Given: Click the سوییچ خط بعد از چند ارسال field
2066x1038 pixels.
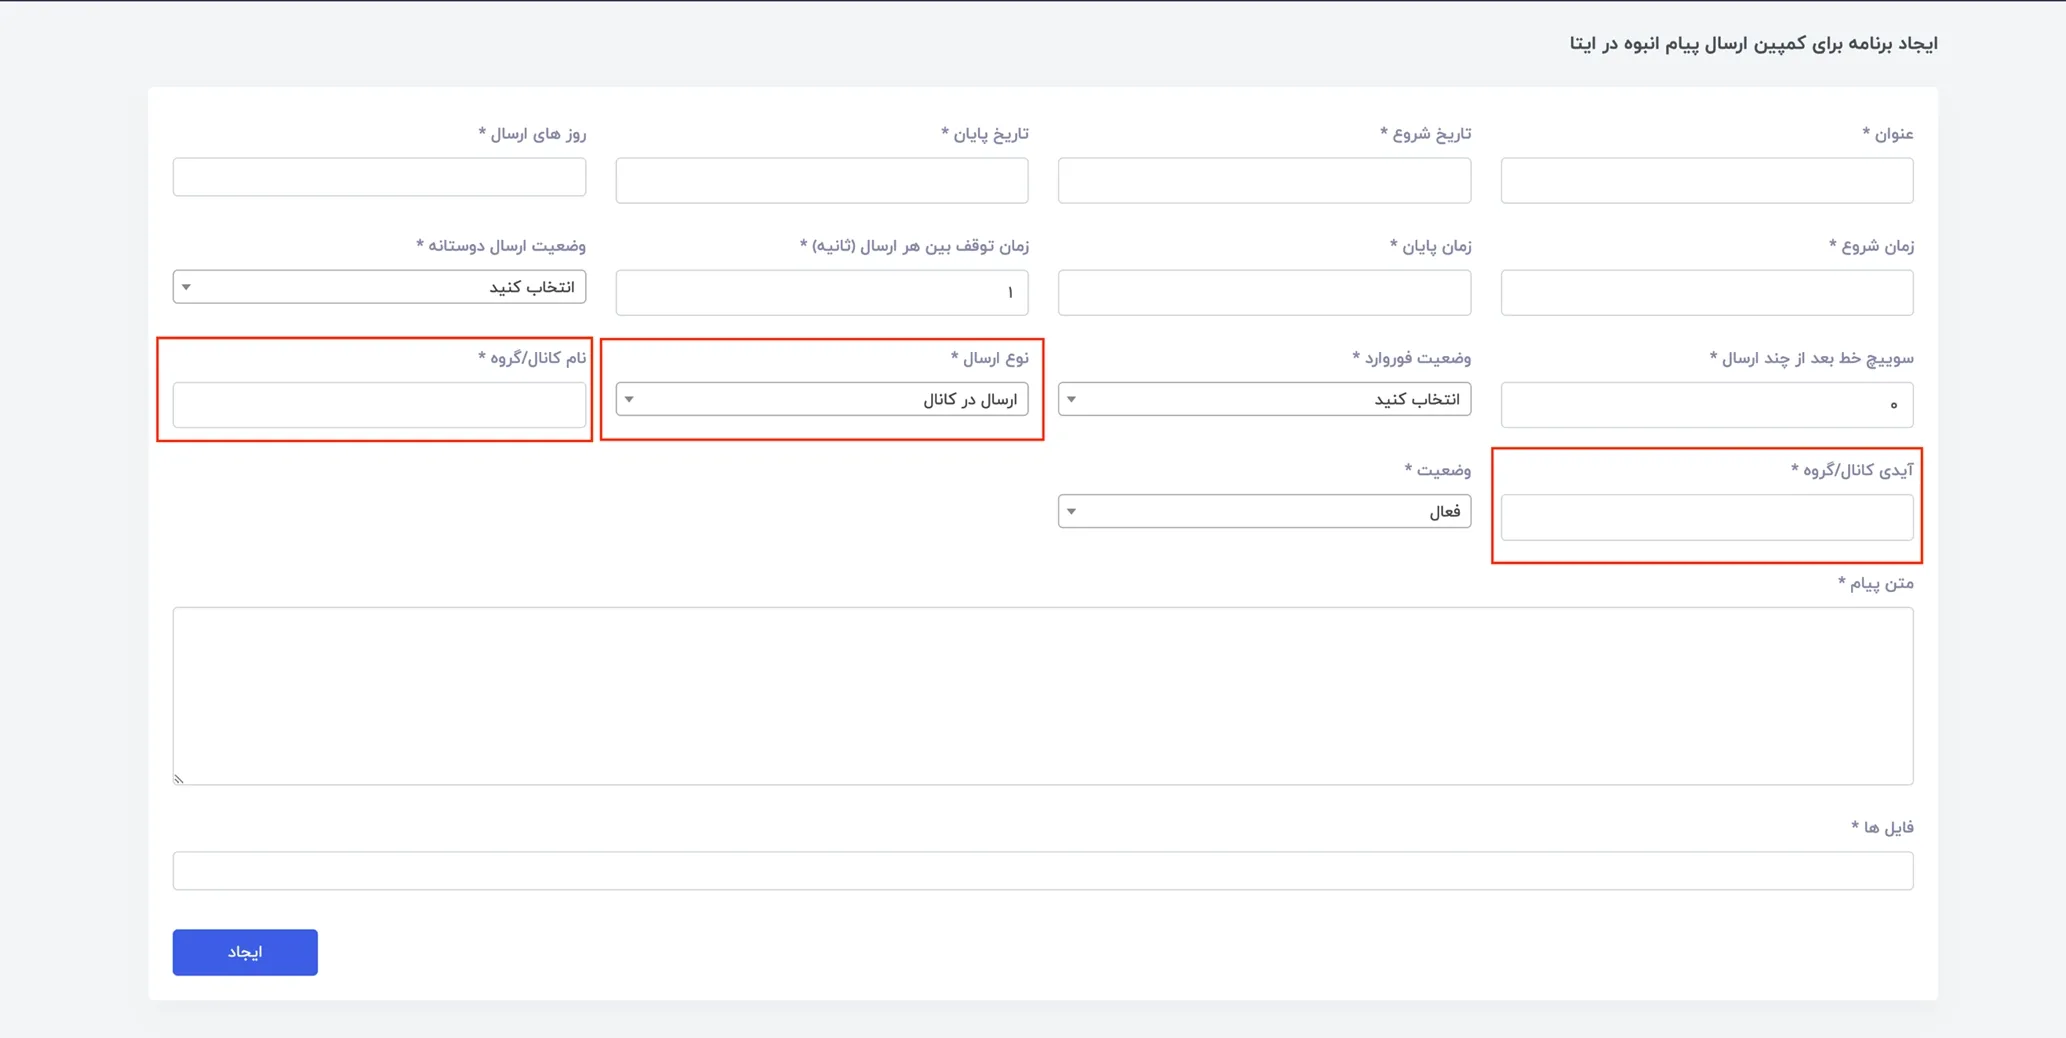Looking at the screenshot, I should pos(1707,404).
